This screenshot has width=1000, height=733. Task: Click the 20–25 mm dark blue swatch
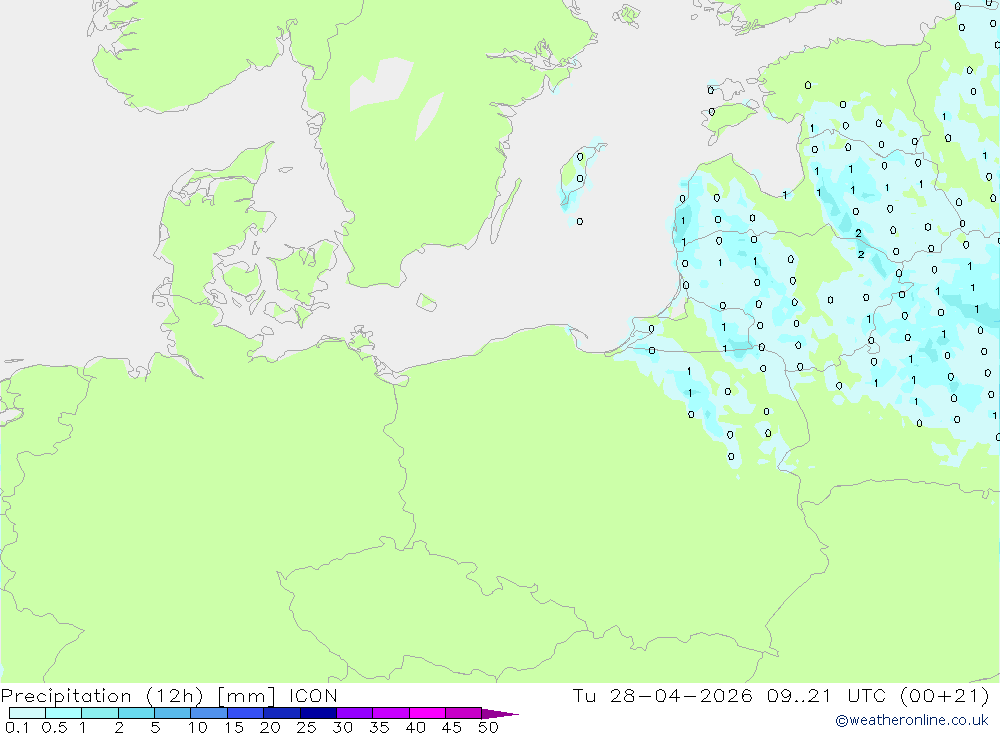coord(282,713)
